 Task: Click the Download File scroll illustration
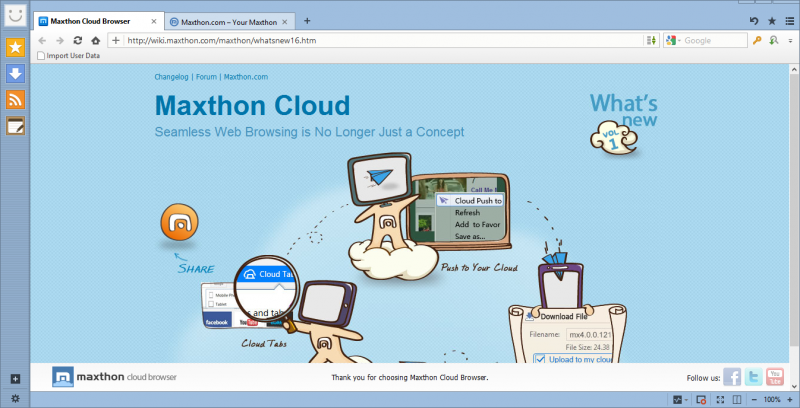(567, 333)
